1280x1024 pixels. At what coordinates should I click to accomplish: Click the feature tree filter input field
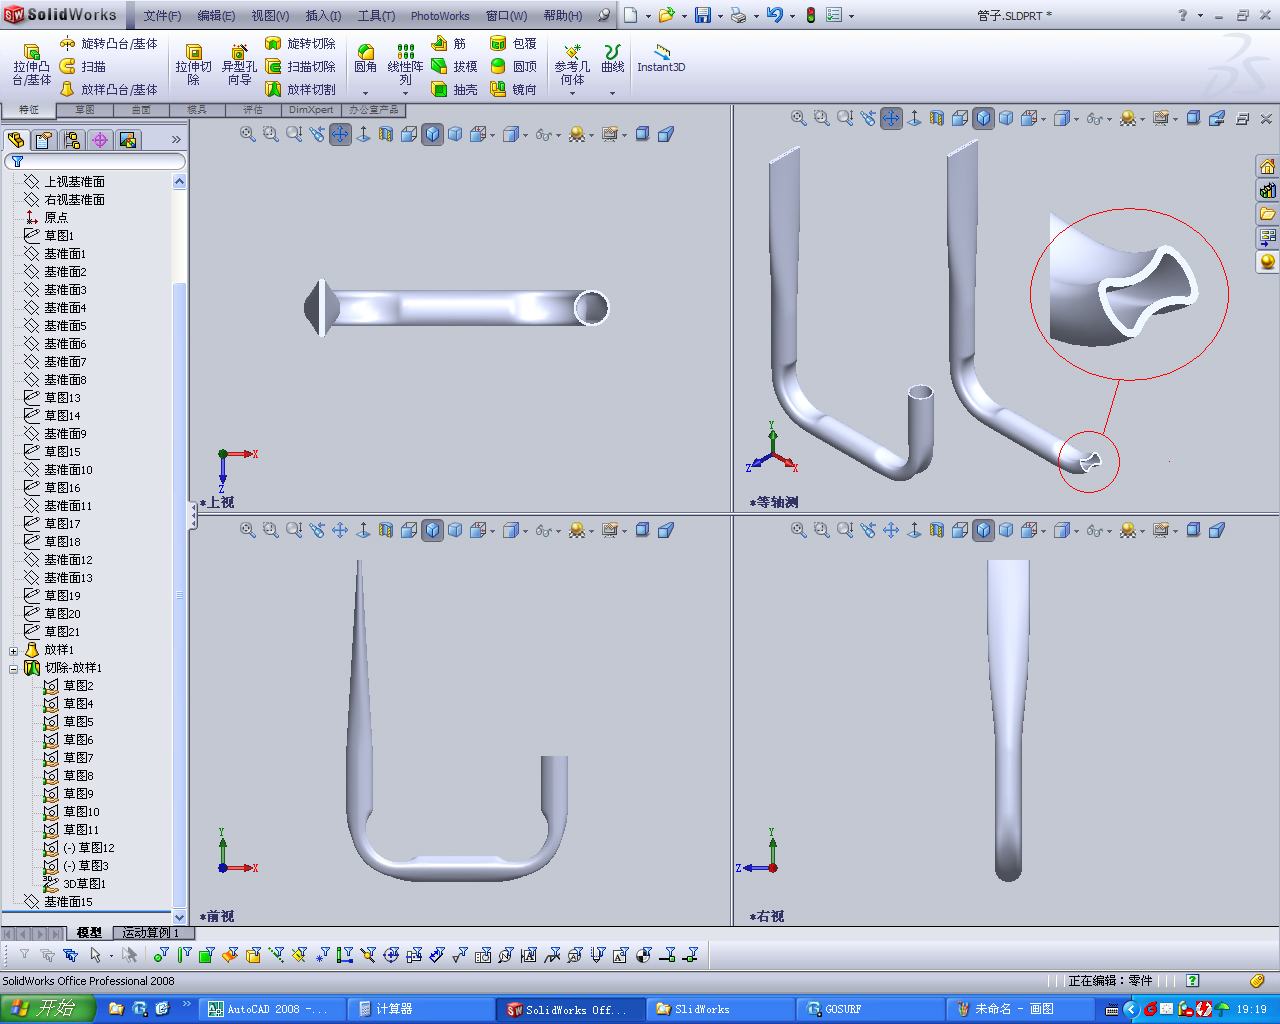point(96,161)
